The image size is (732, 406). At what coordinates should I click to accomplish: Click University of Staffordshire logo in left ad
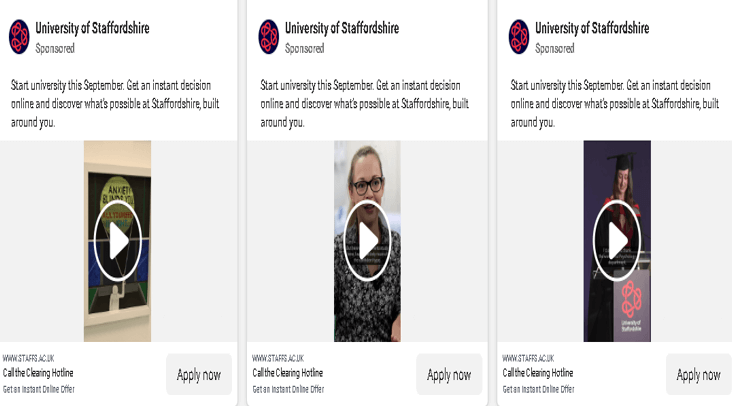coord(19,36)
